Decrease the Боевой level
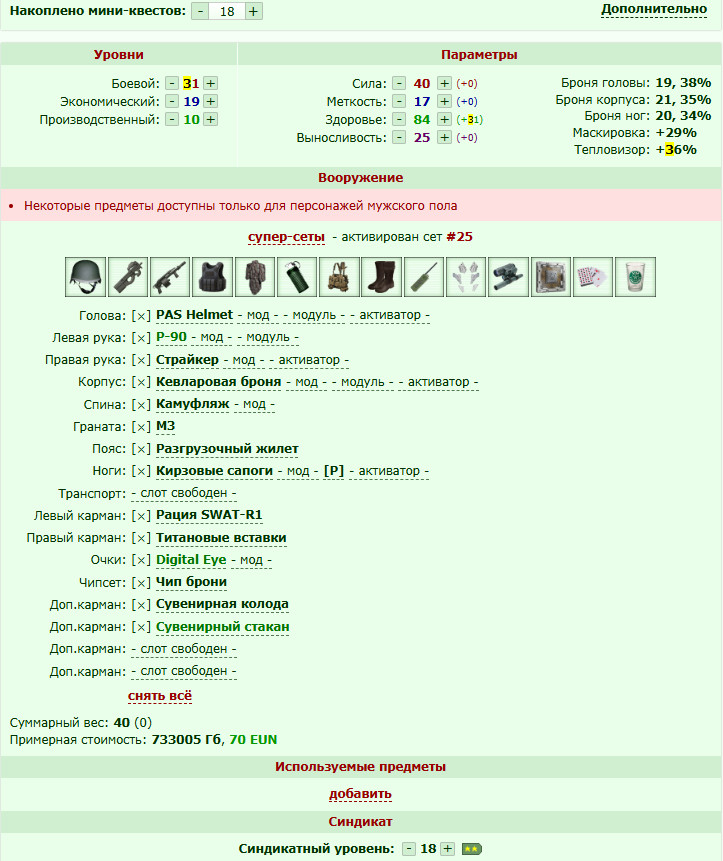The height and width of the screenshot is (861, 723). point(172,83)
